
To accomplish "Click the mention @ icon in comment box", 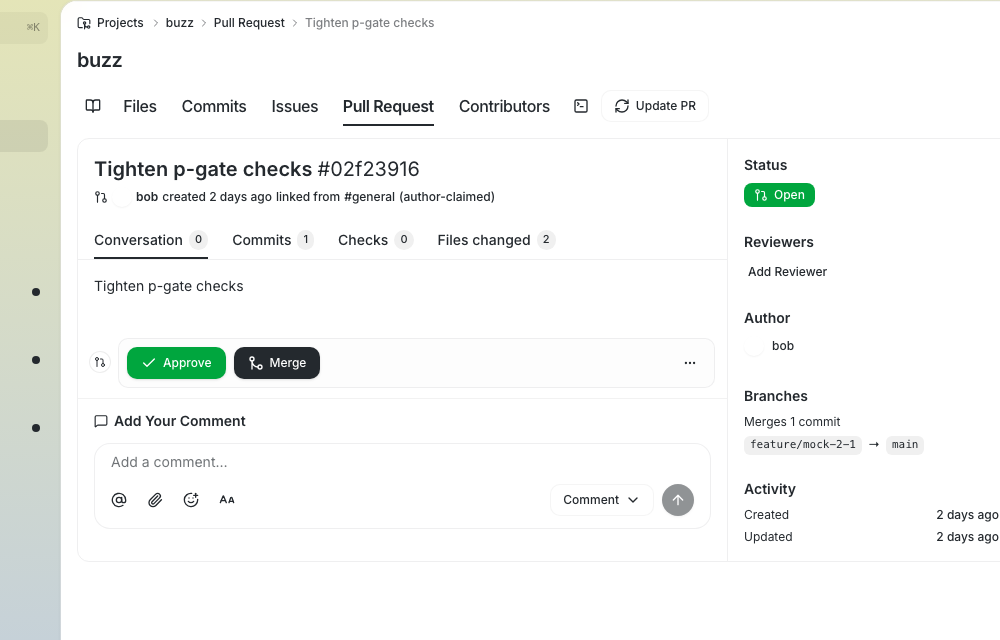I will (x=119, y=500).
